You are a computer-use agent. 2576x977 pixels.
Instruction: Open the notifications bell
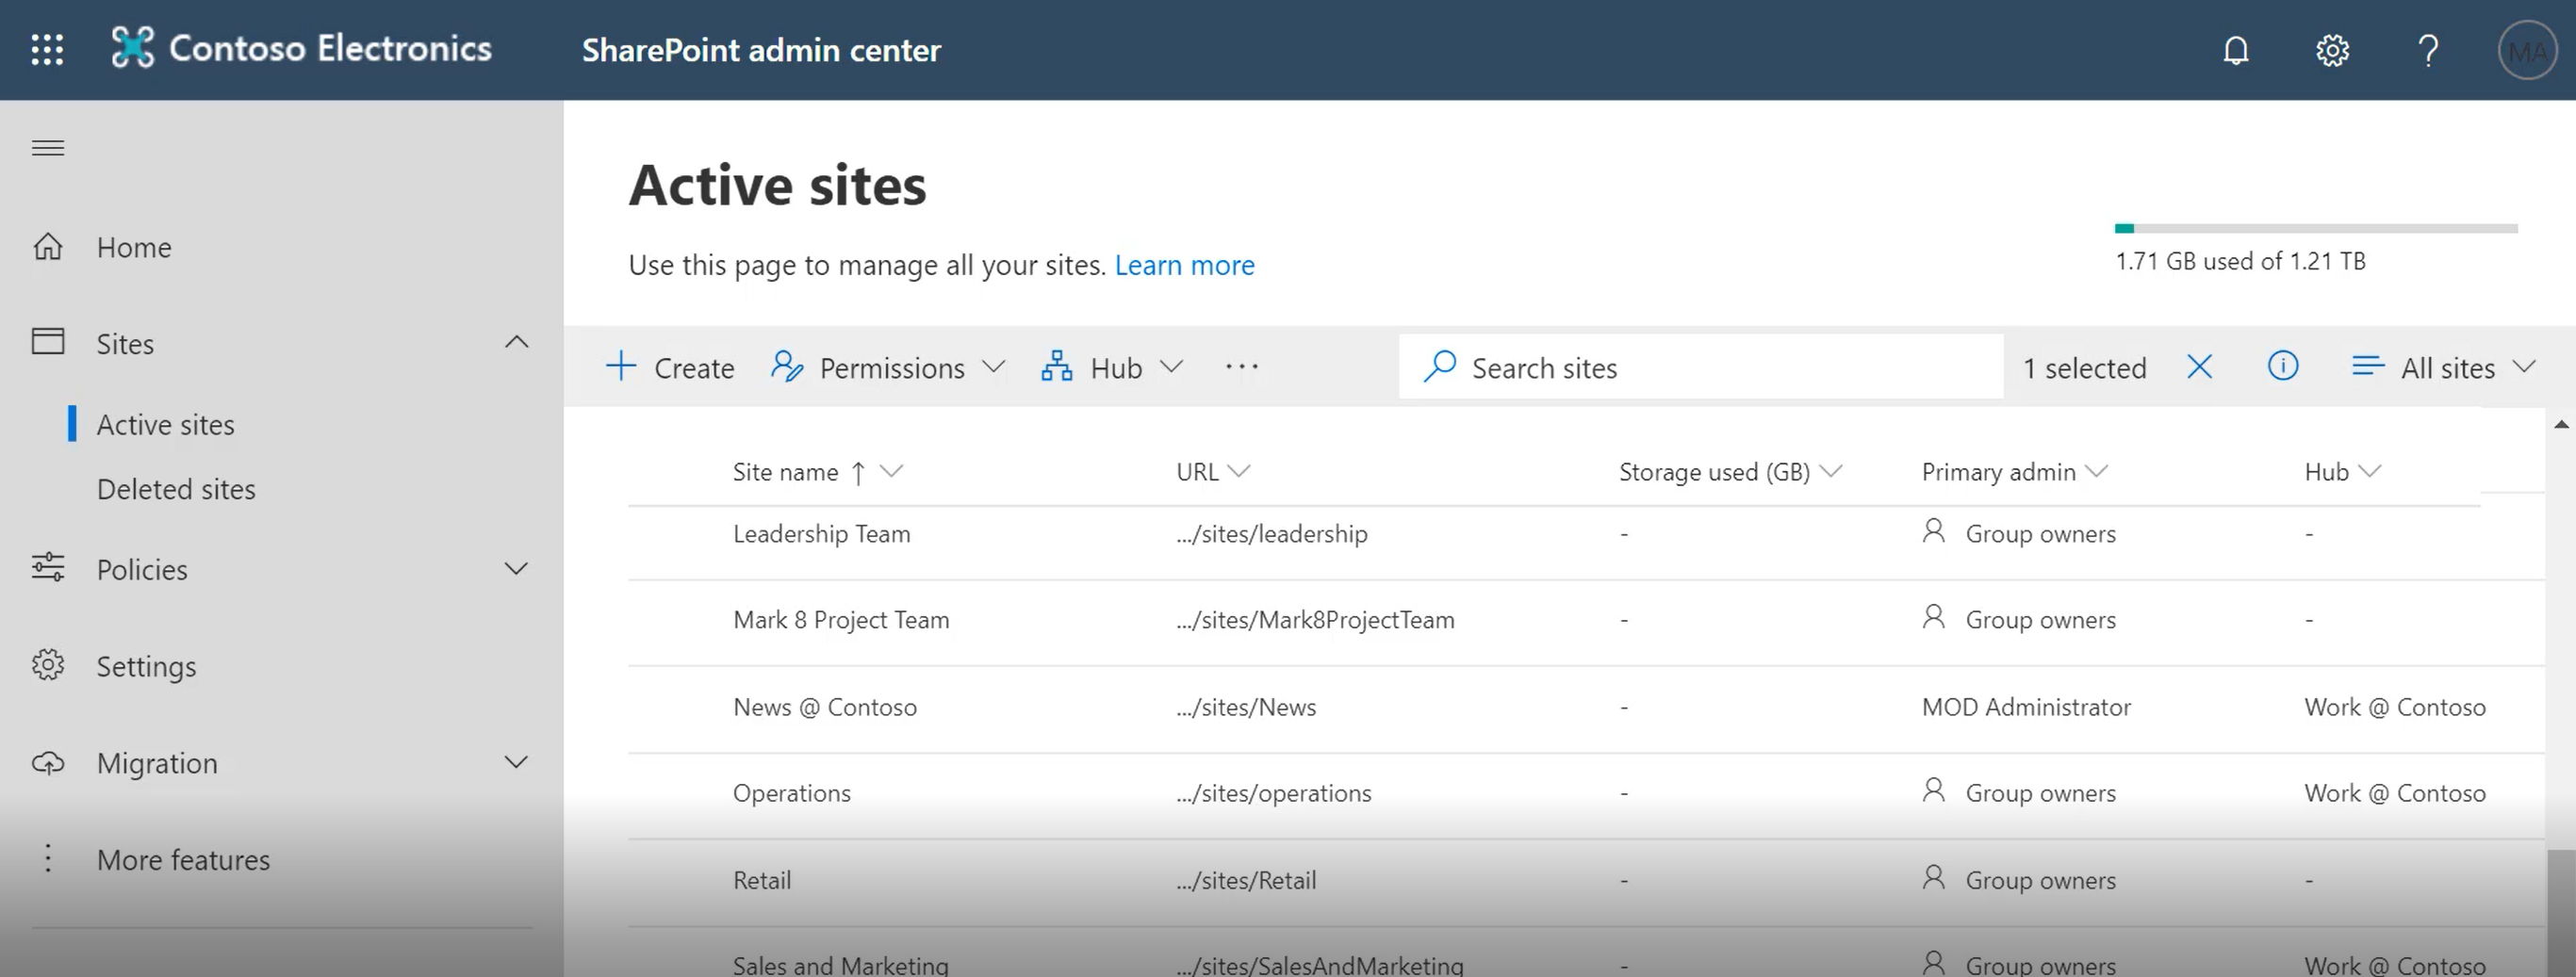(2236, 50)
